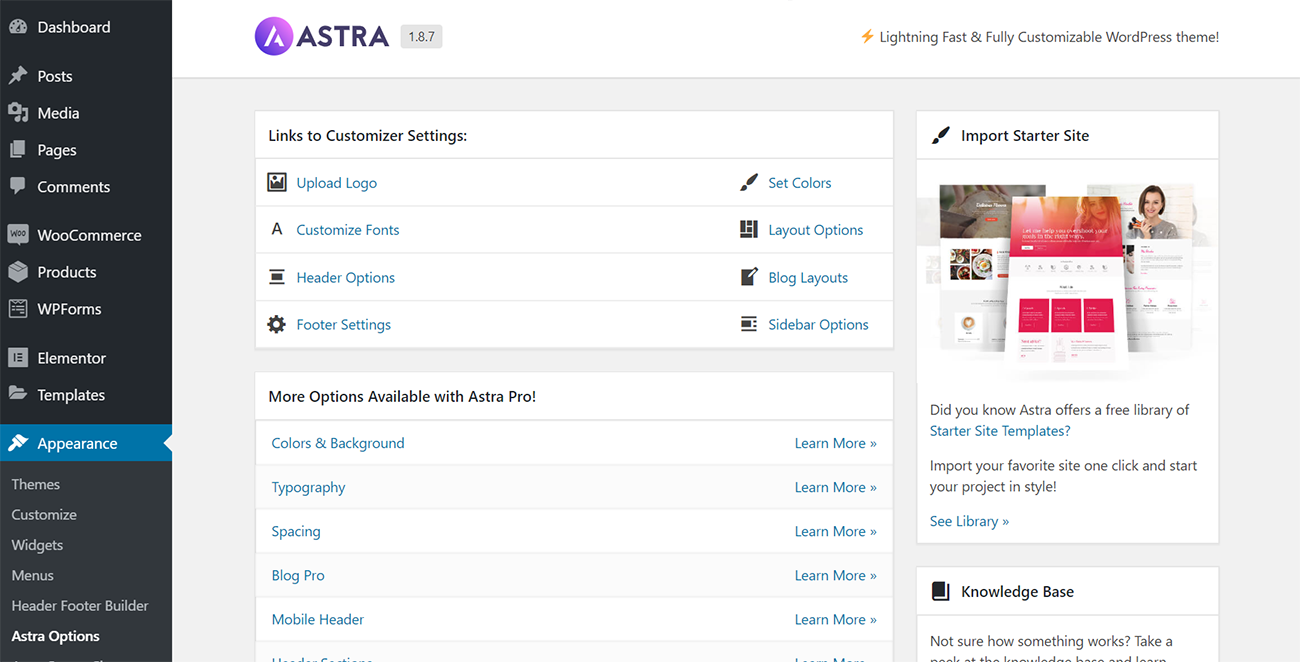Select Astra Options submenu item
Image resolution: width=1300 pixels, height=662 pixels.
(x=56, y=636)
